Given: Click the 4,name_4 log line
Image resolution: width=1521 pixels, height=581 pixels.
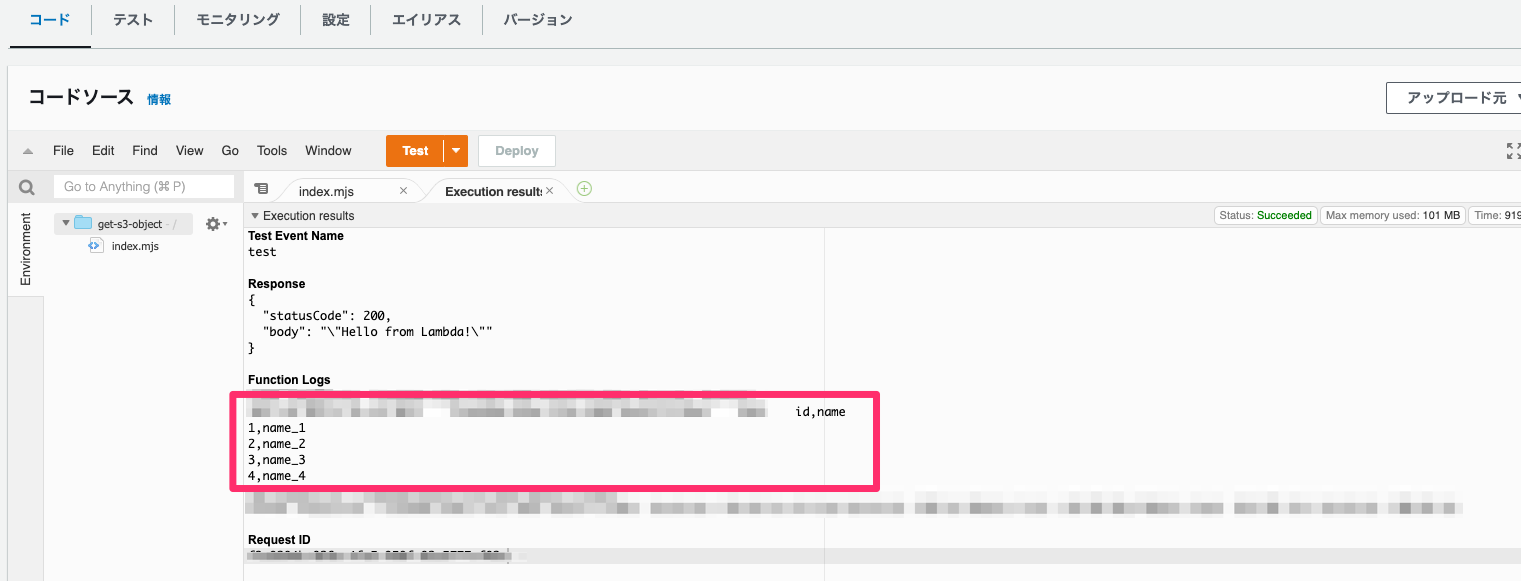Looking at the screenshot, I should (x=277, y=476).
